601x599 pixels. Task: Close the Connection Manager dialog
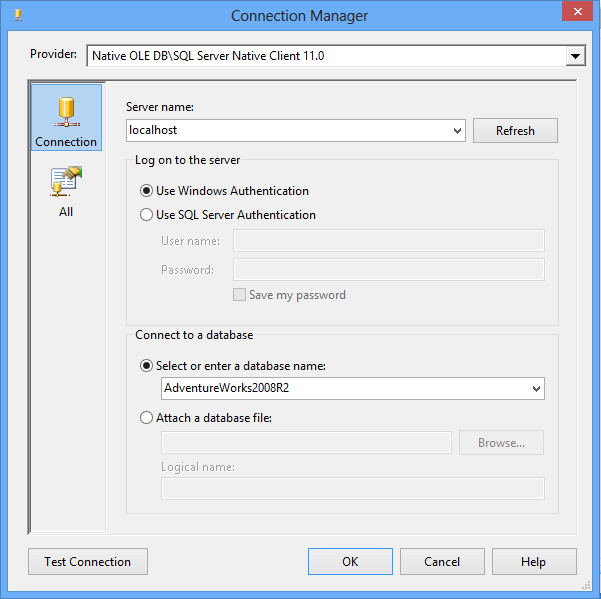[x=578, y=11]
